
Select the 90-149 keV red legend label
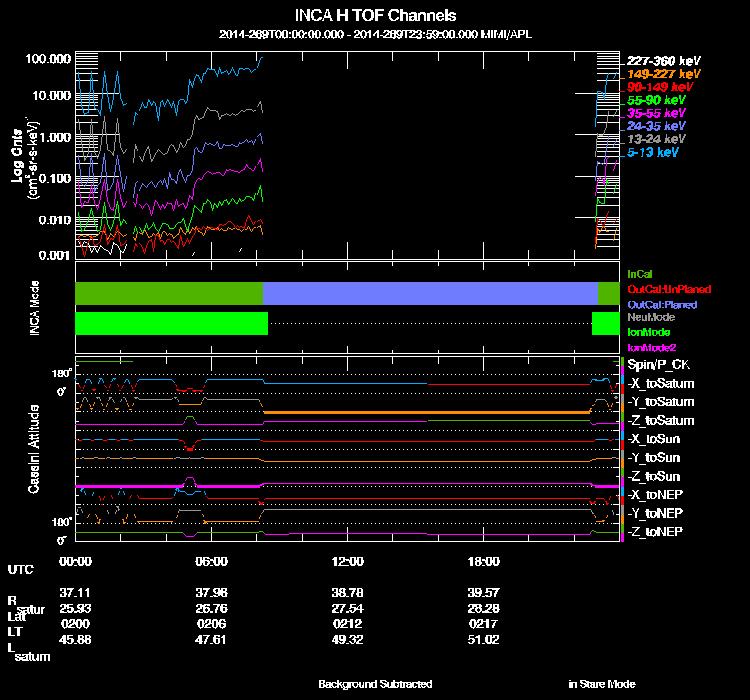(x=660, y=87)
